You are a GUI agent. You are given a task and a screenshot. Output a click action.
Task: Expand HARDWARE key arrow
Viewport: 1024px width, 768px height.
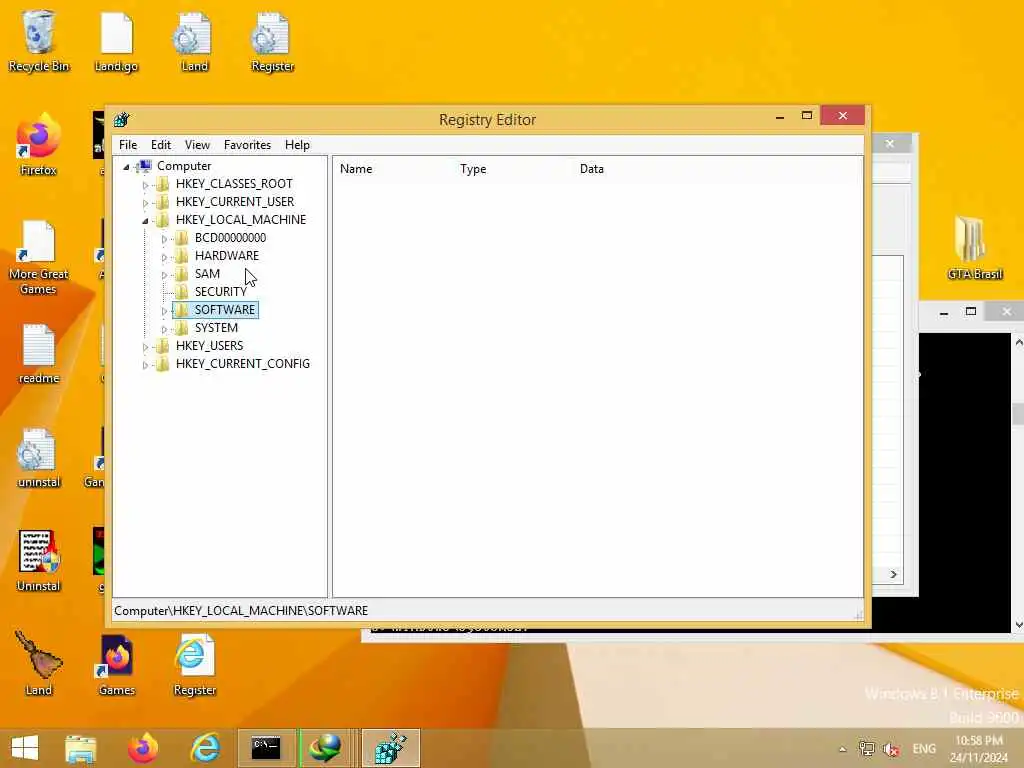pos(164,257)
